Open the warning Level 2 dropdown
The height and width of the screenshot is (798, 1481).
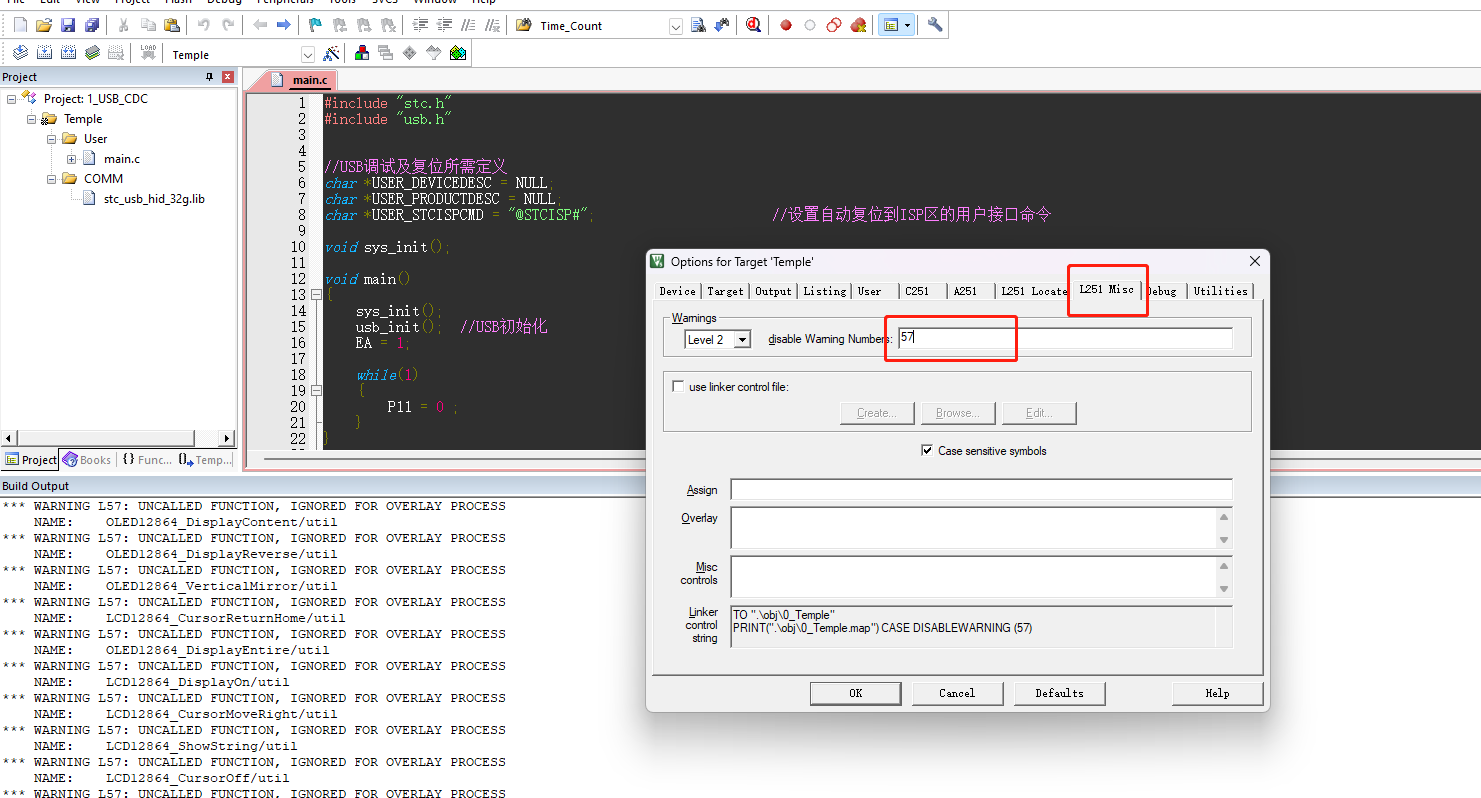[742, 340]
